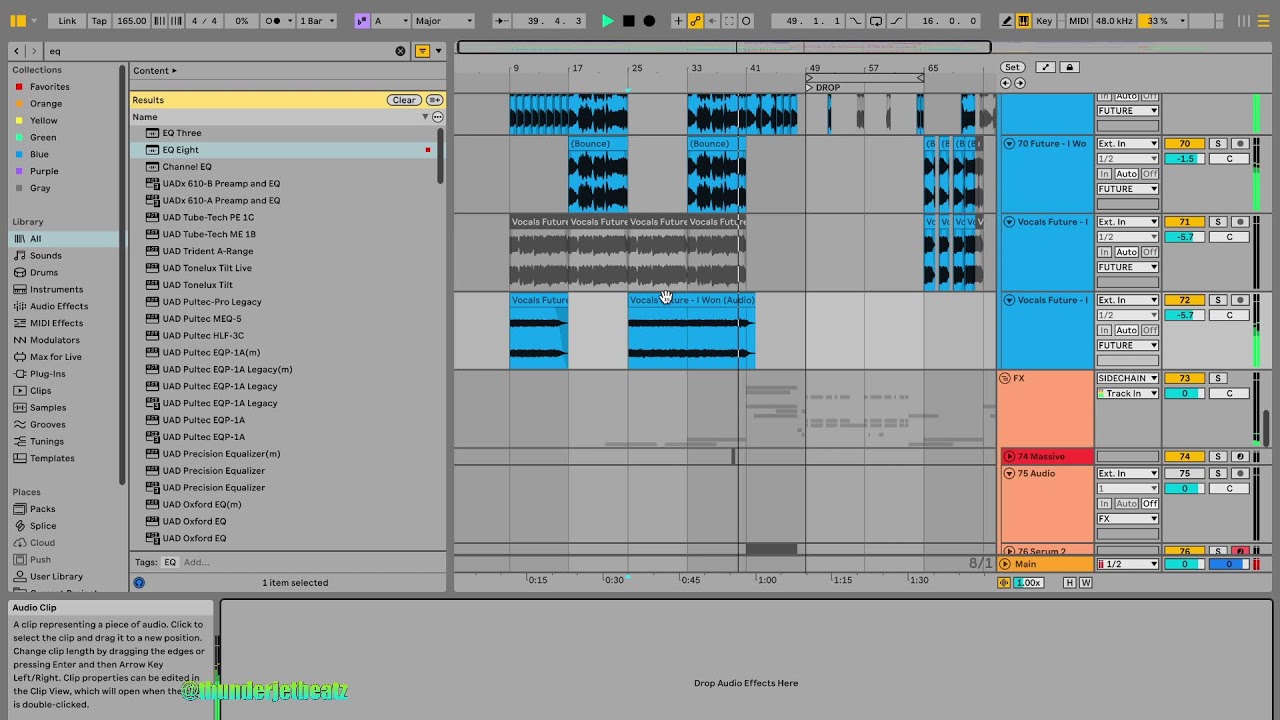Viewport: 1280px width, 720px height.
Task: Fold track 70 Future with its arrow
Action: (1009, 144)
